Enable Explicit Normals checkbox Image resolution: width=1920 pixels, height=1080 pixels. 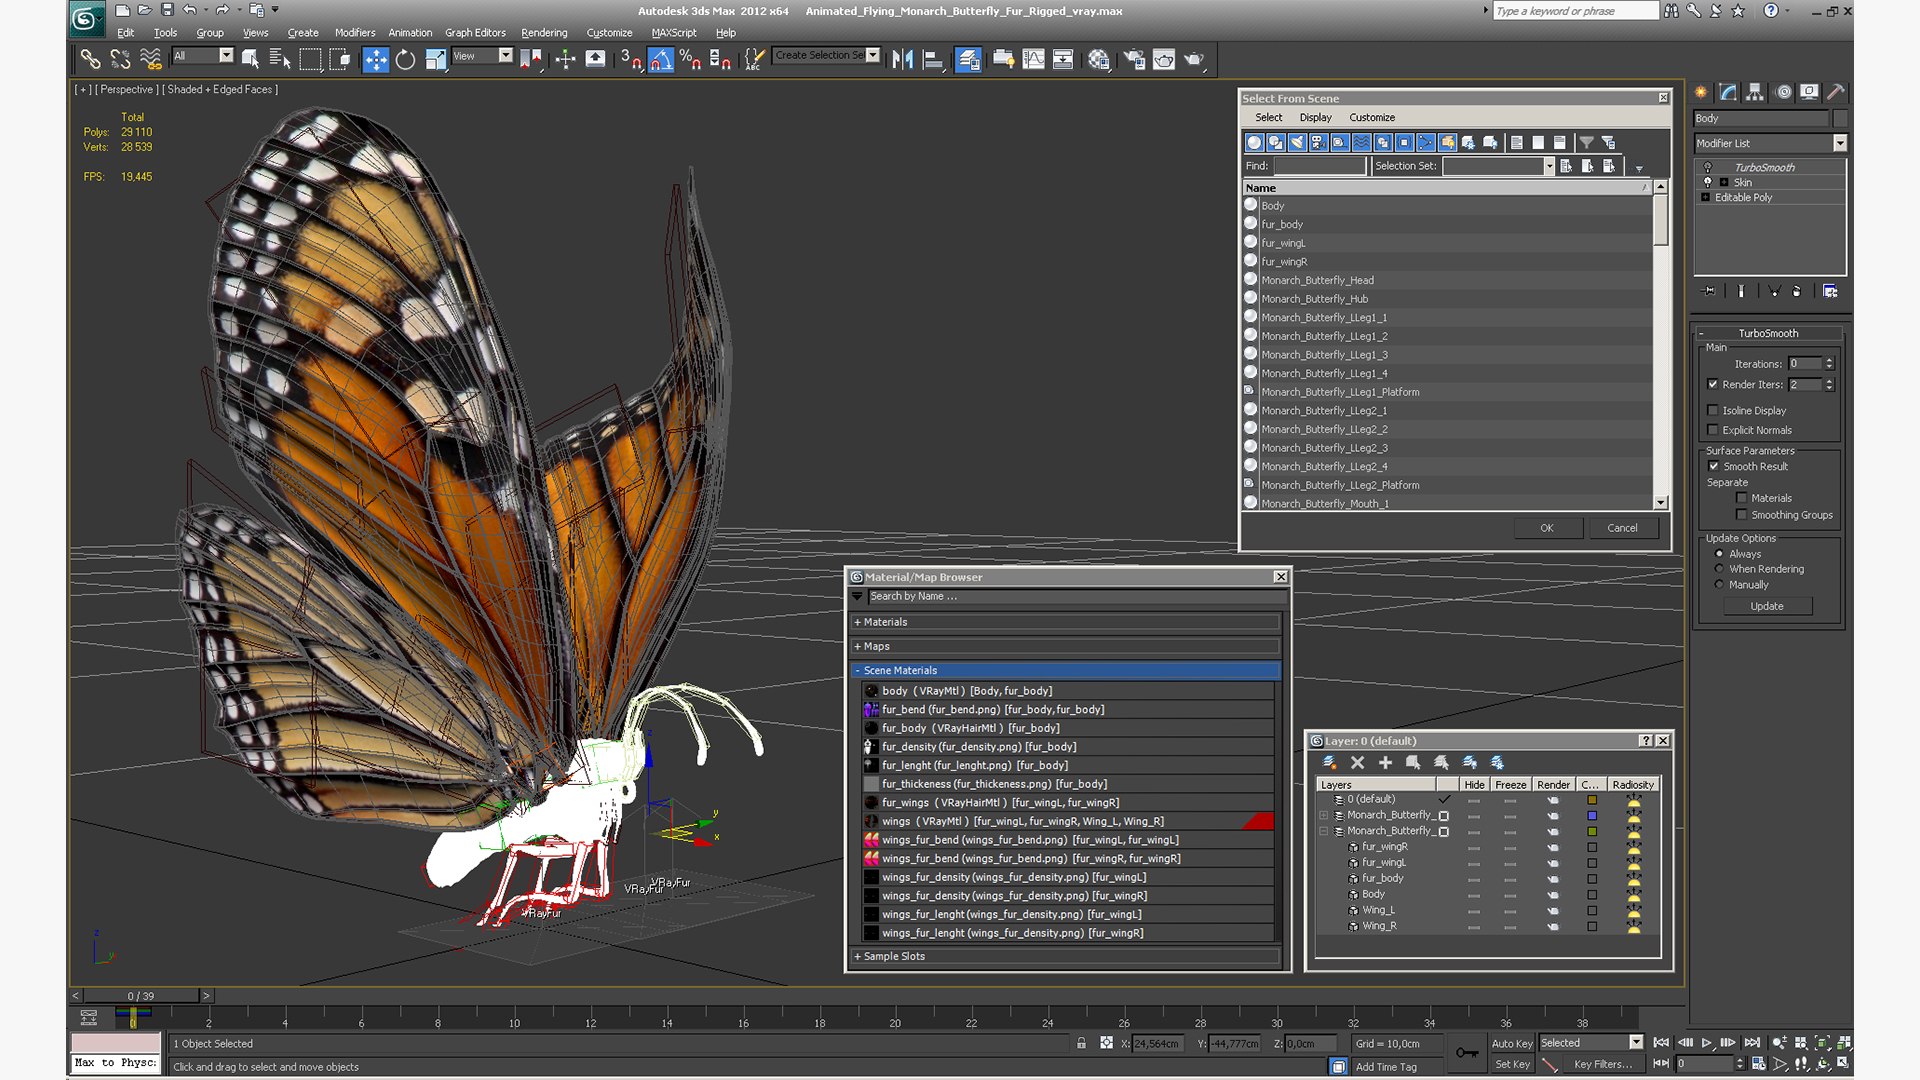(x=1713, y=431)
